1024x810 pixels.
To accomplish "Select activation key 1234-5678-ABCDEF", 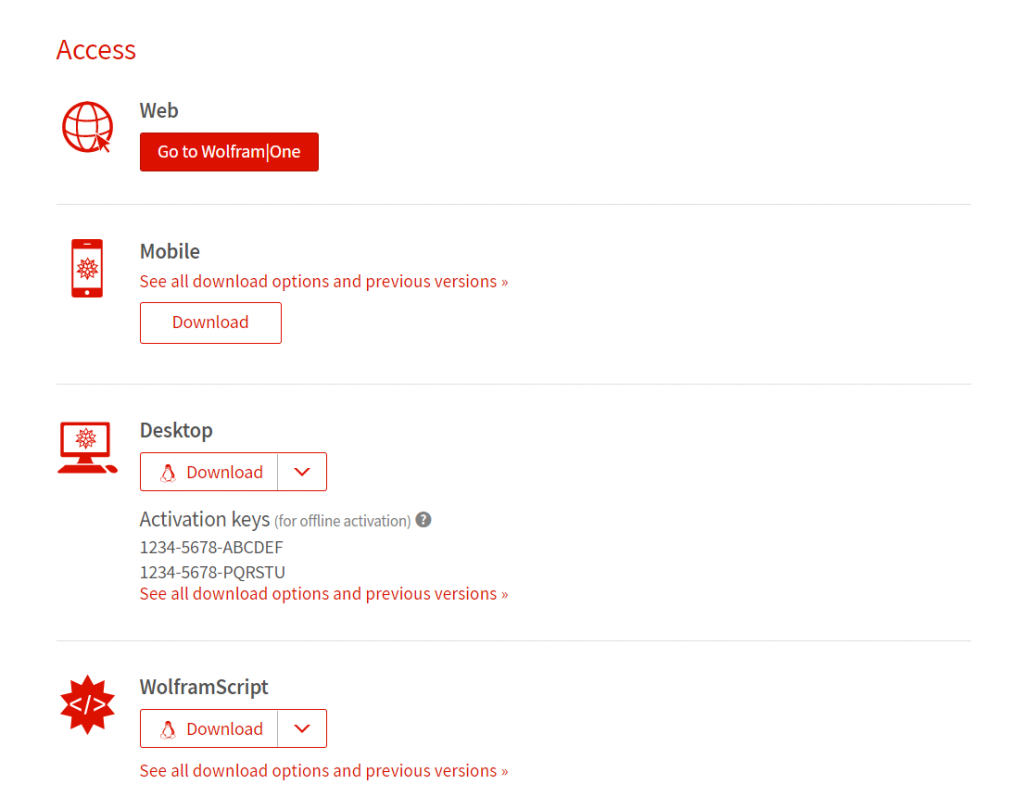I will click(x=211, y=547).
